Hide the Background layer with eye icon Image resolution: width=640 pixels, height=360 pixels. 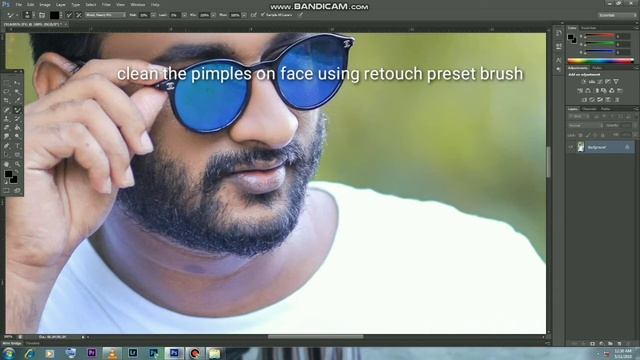point(571,147)
